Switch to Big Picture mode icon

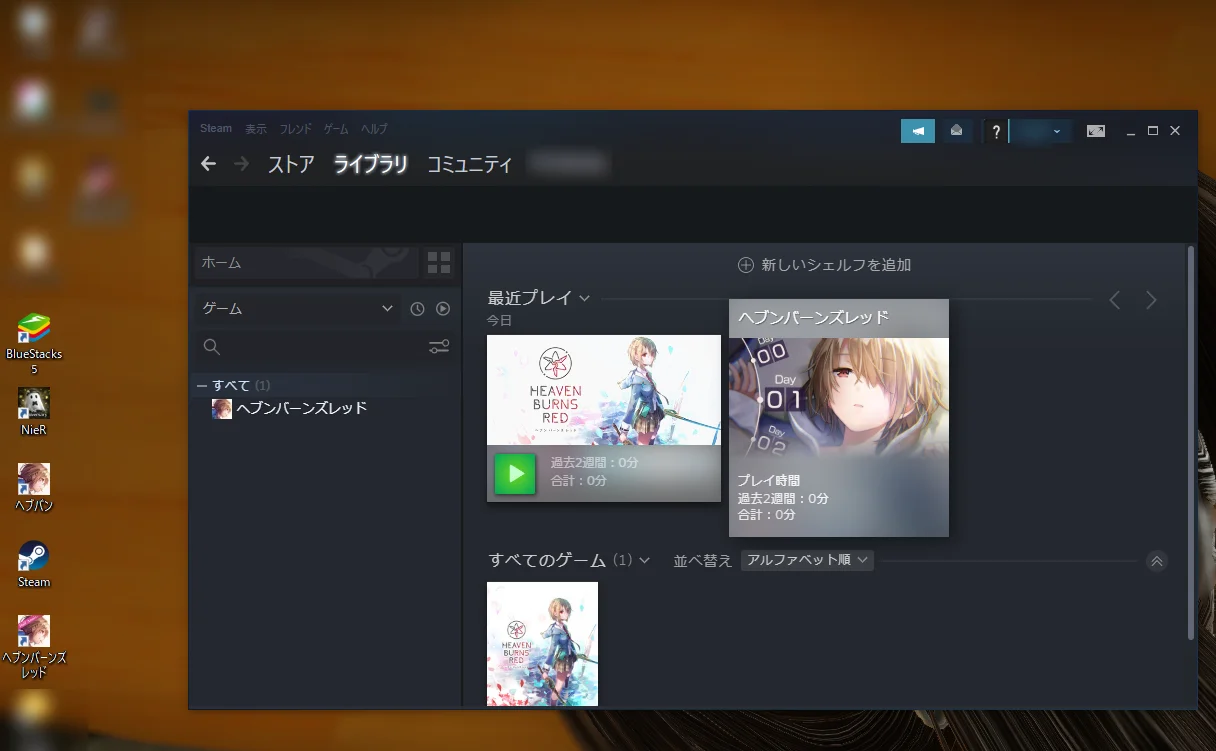click(1096, 131)
